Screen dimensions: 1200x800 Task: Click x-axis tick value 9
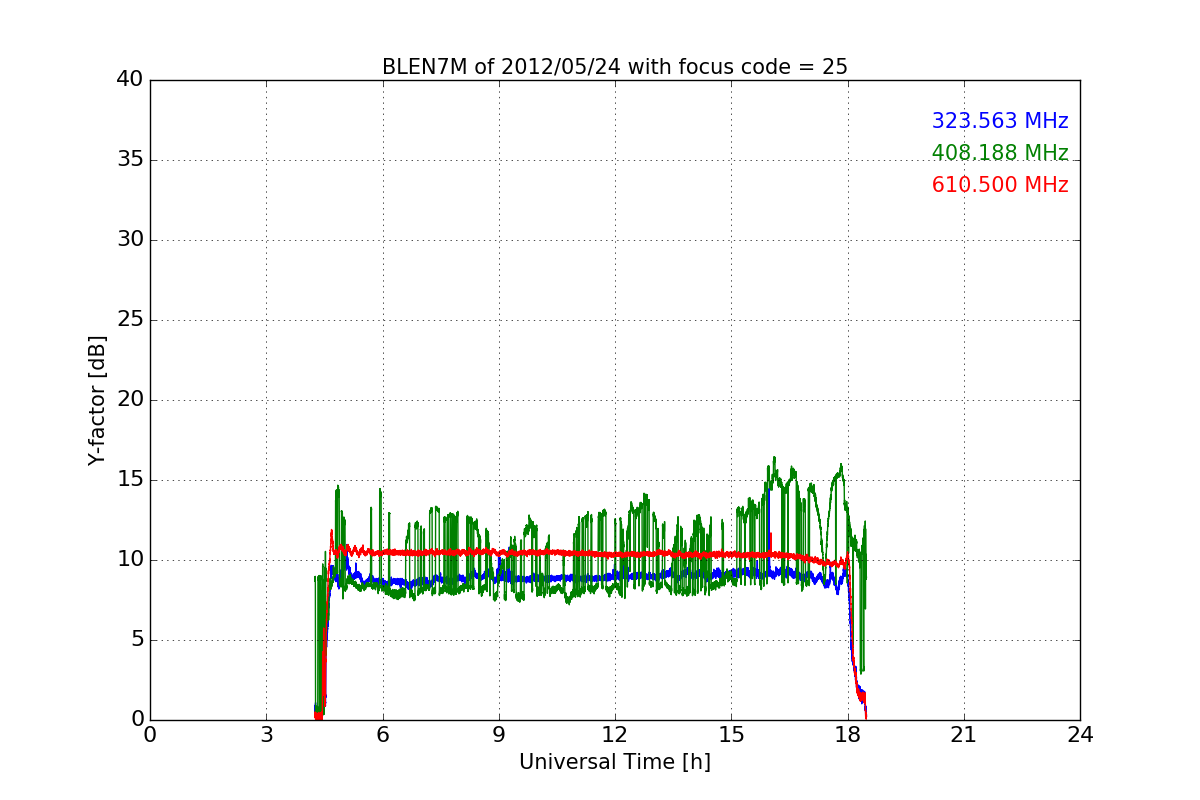(x=499, y=735)
